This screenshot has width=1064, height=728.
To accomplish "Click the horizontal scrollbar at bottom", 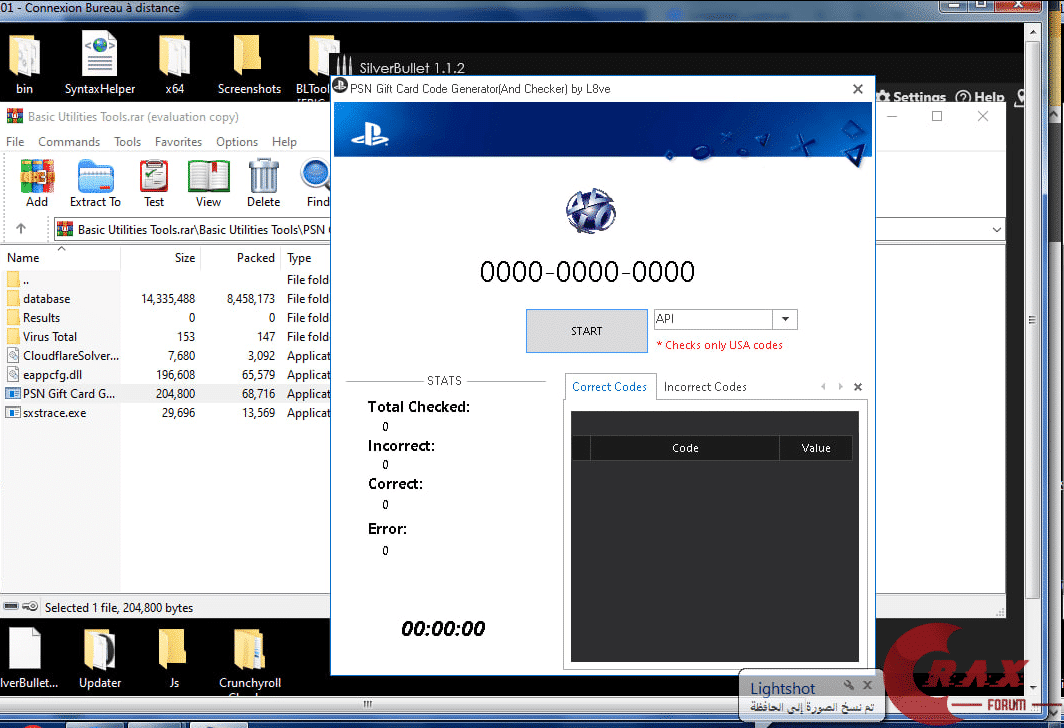I will [x=368, y=704].
